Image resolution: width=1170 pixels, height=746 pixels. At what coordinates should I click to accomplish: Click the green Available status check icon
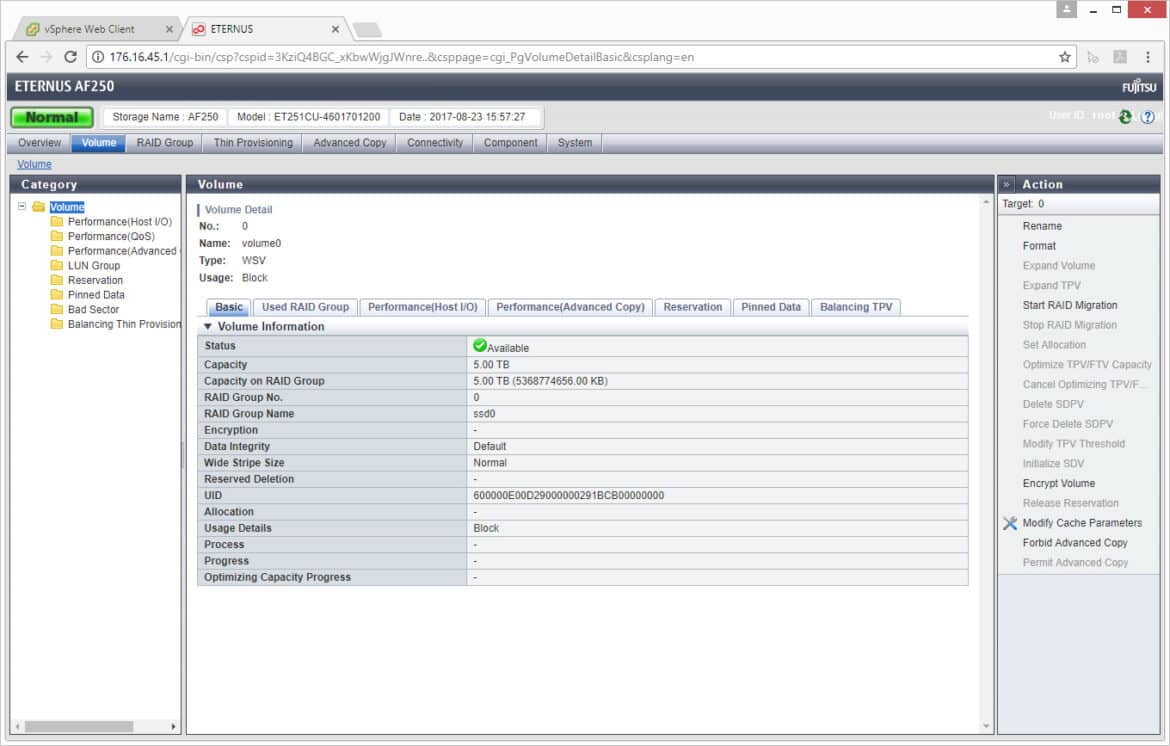[x=480, y=345]
